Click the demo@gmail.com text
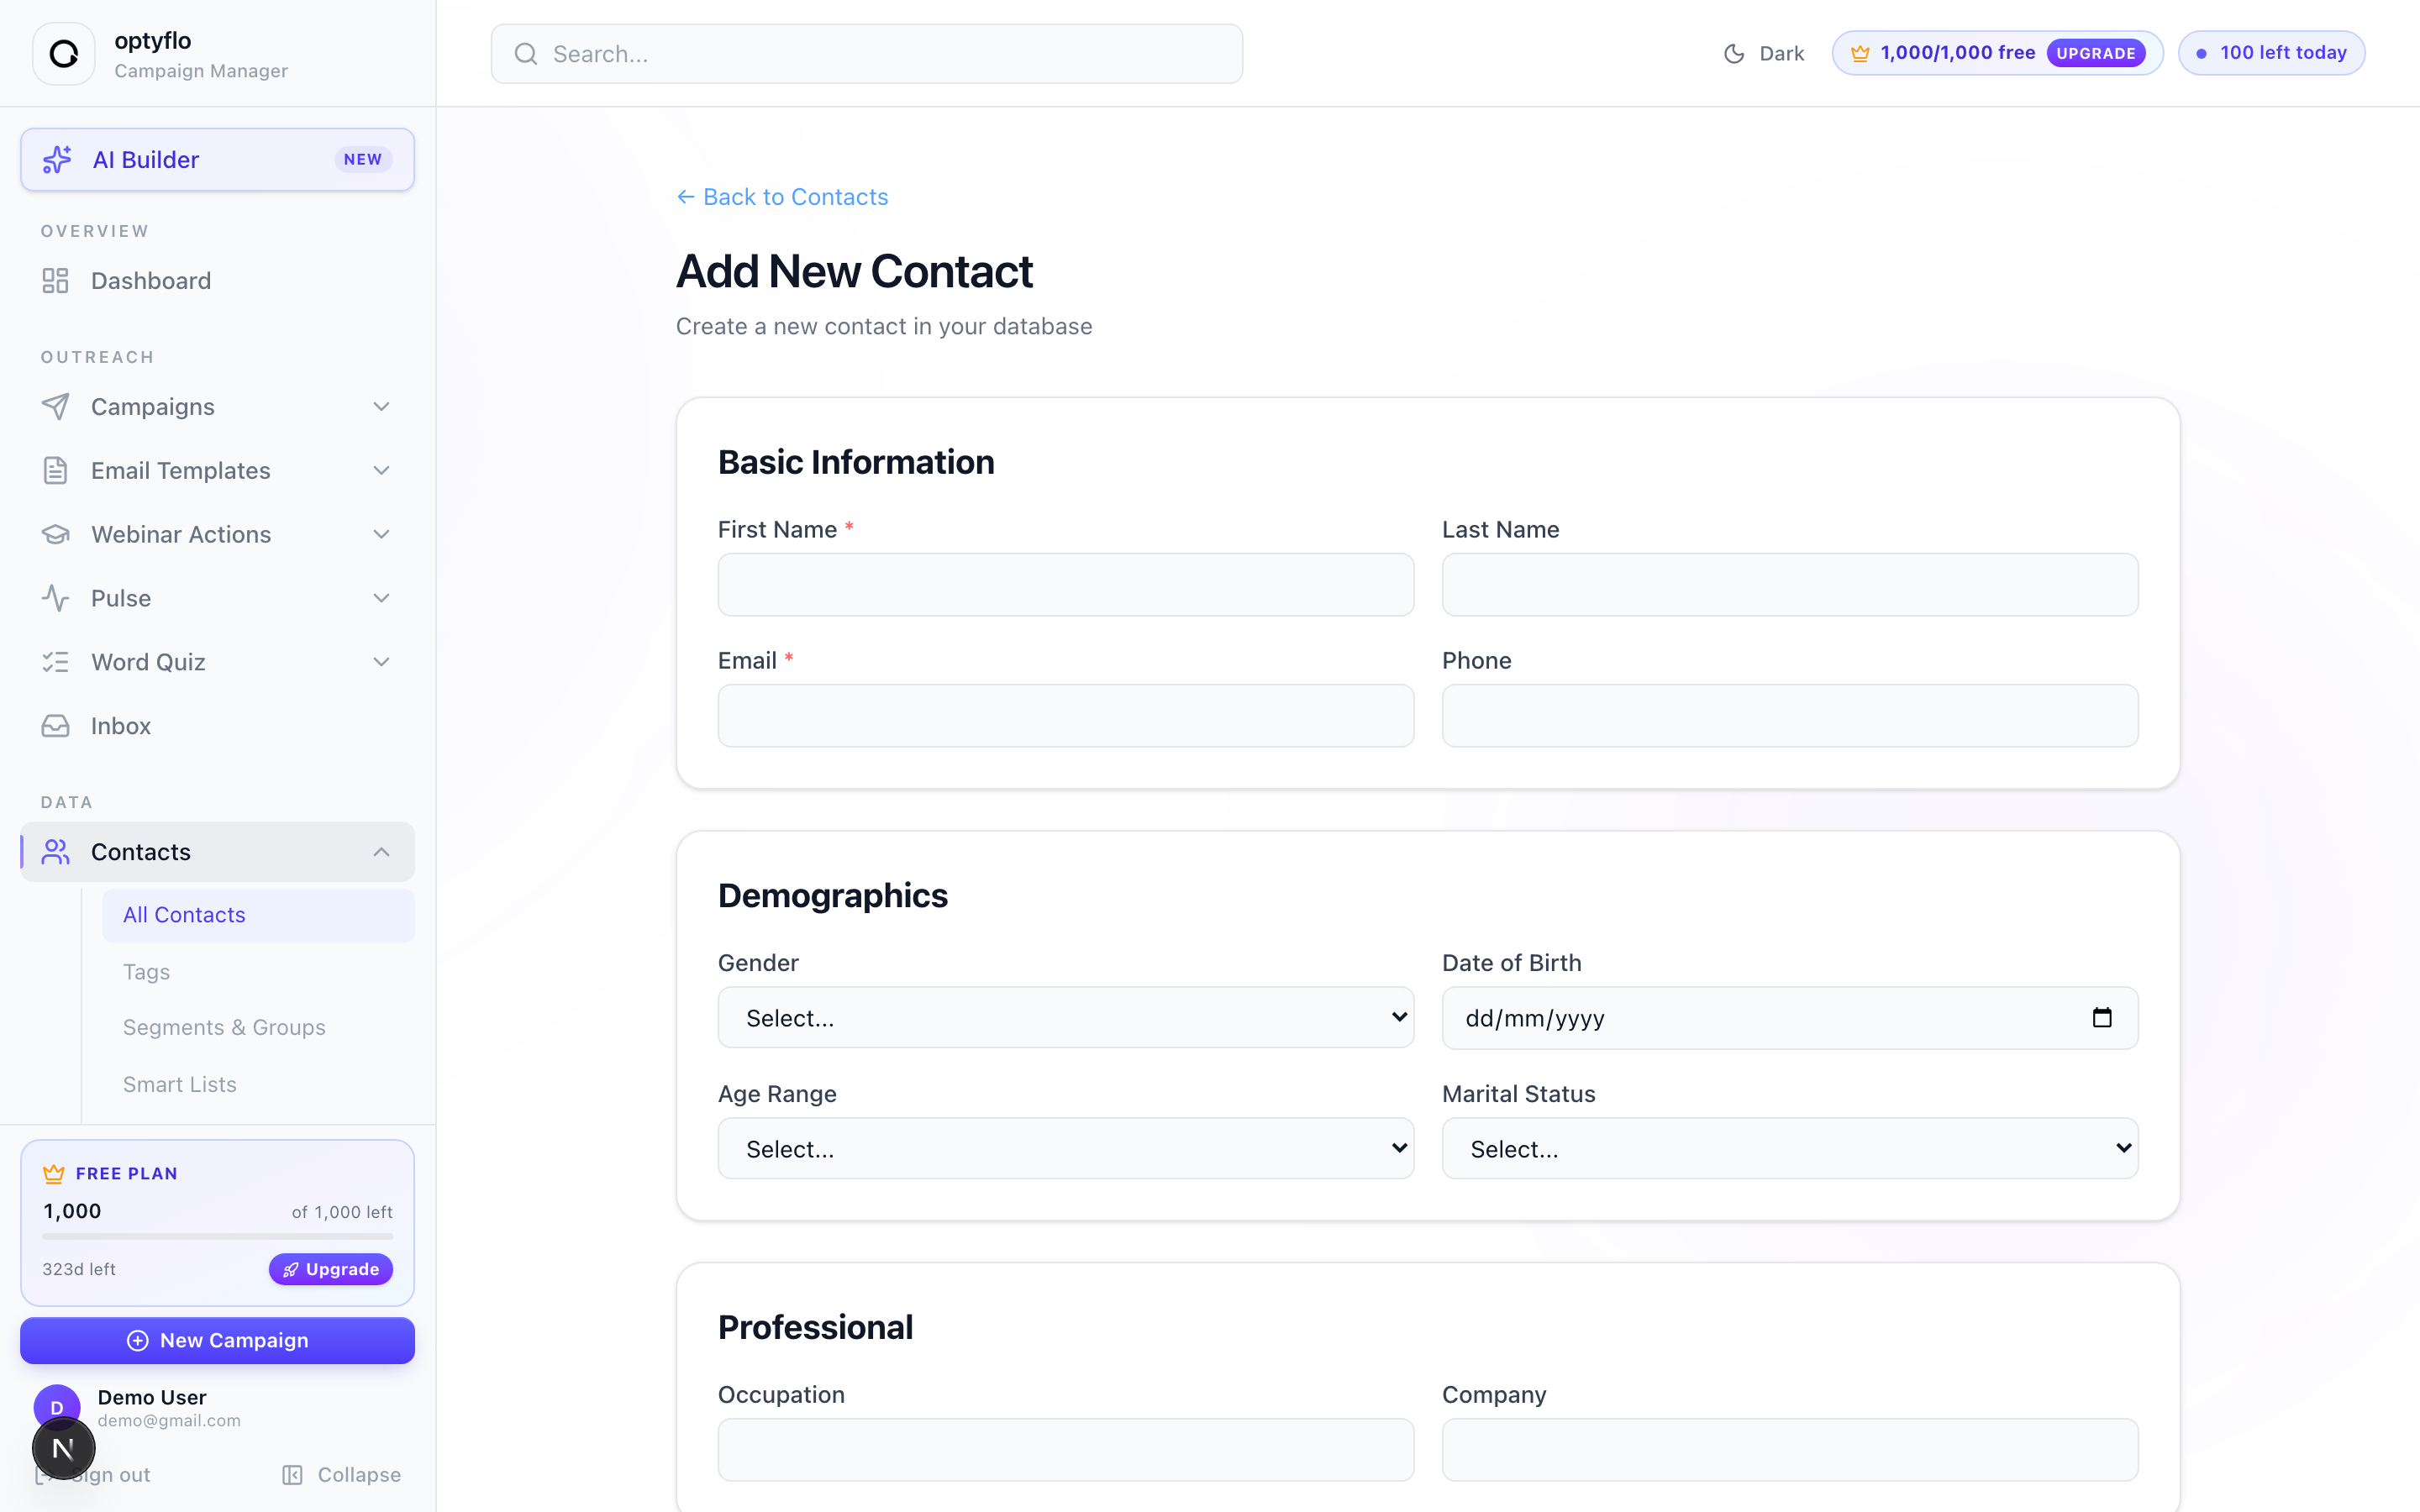The height and width of the screenshot is (1512, 2420). pos(169,1421)
